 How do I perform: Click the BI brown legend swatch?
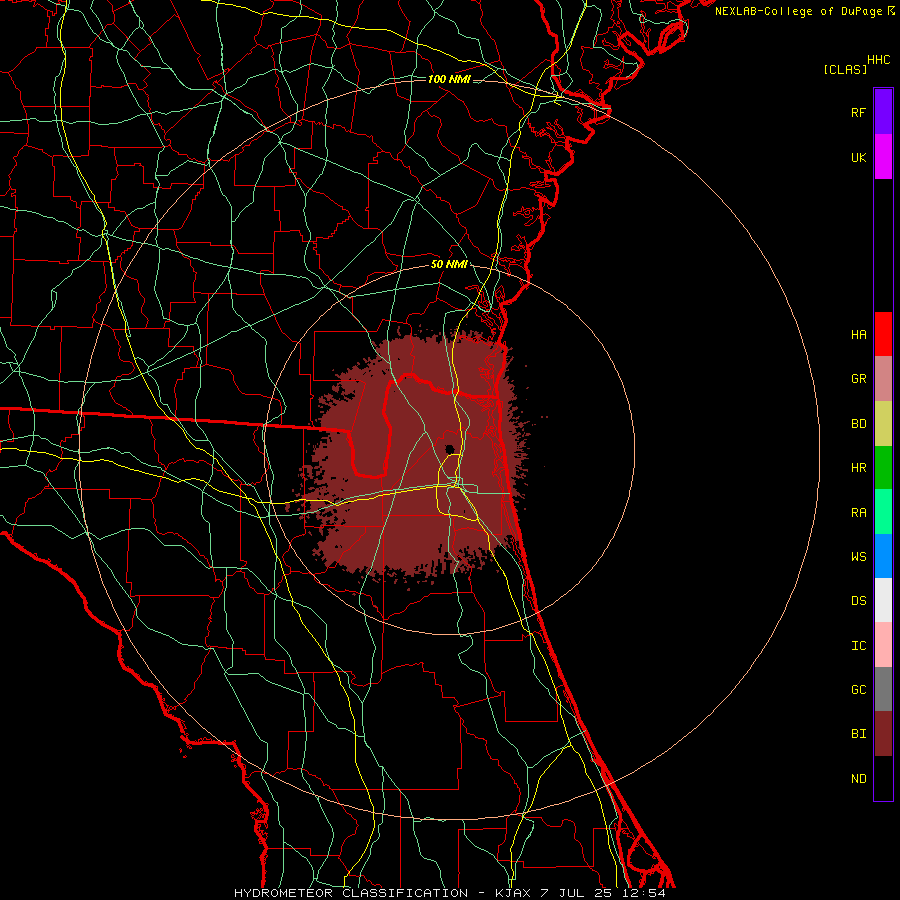[x=883, y=734]
